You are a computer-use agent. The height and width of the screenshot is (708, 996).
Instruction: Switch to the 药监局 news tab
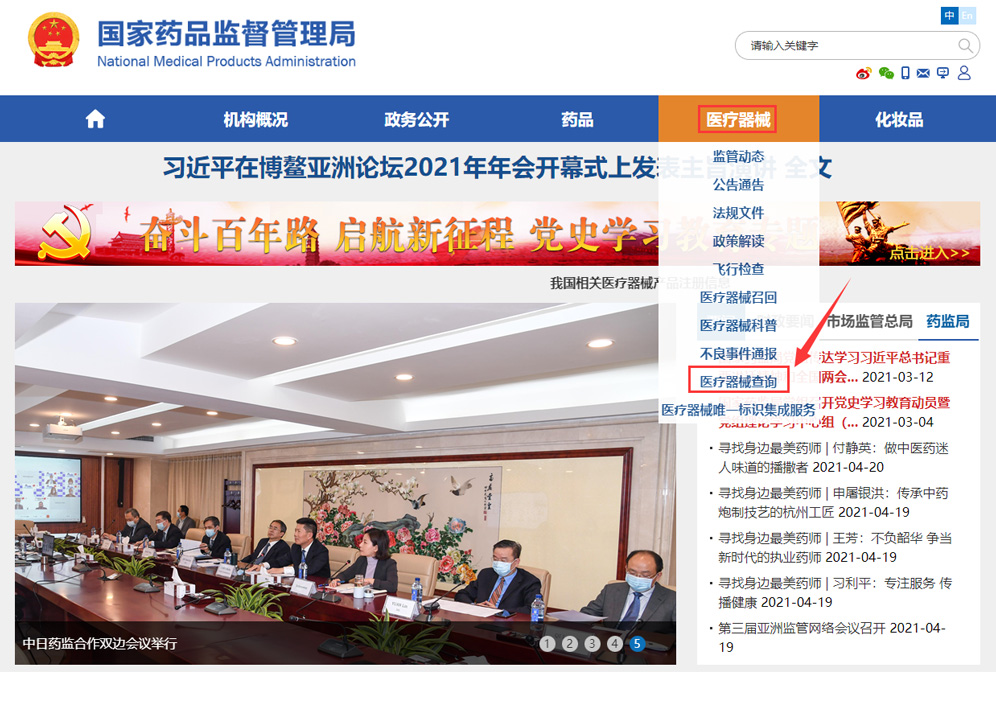pos(948,321)
